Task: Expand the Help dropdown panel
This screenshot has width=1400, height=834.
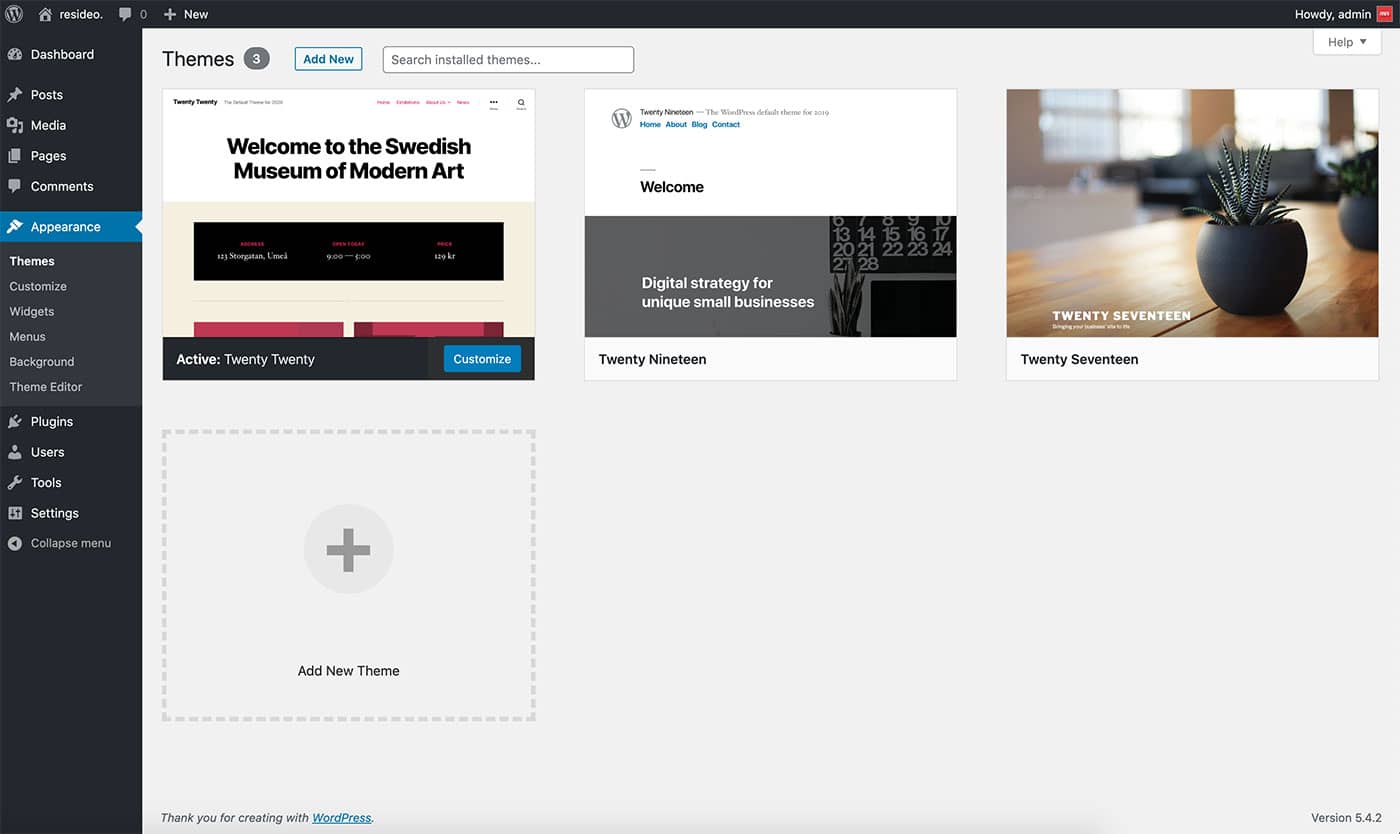Action: 1346,42
